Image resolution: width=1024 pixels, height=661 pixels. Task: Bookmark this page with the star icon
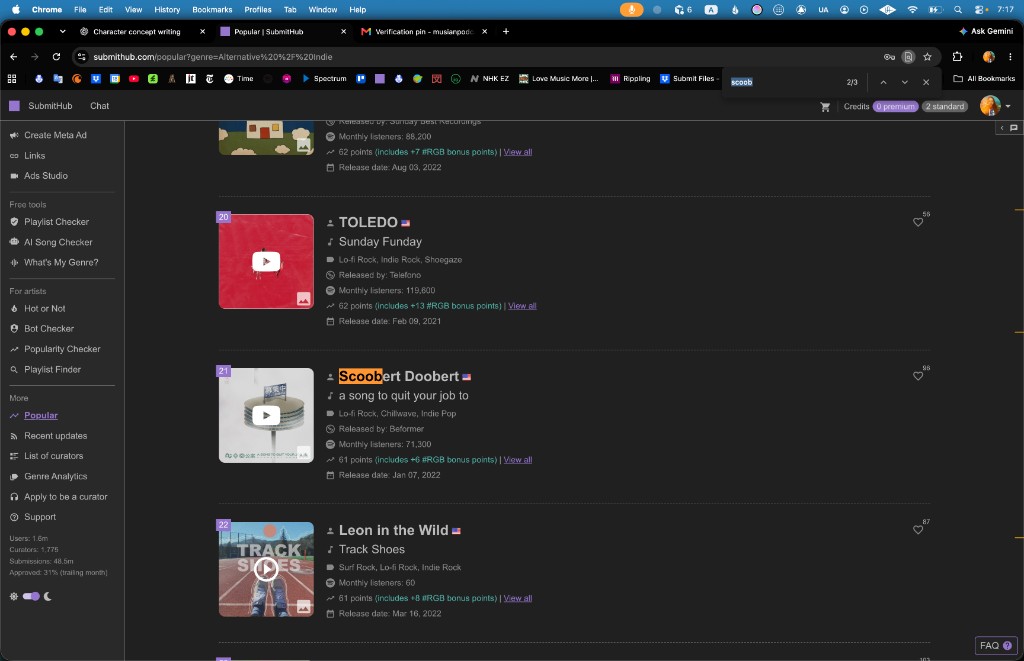[x=927, y=57]
